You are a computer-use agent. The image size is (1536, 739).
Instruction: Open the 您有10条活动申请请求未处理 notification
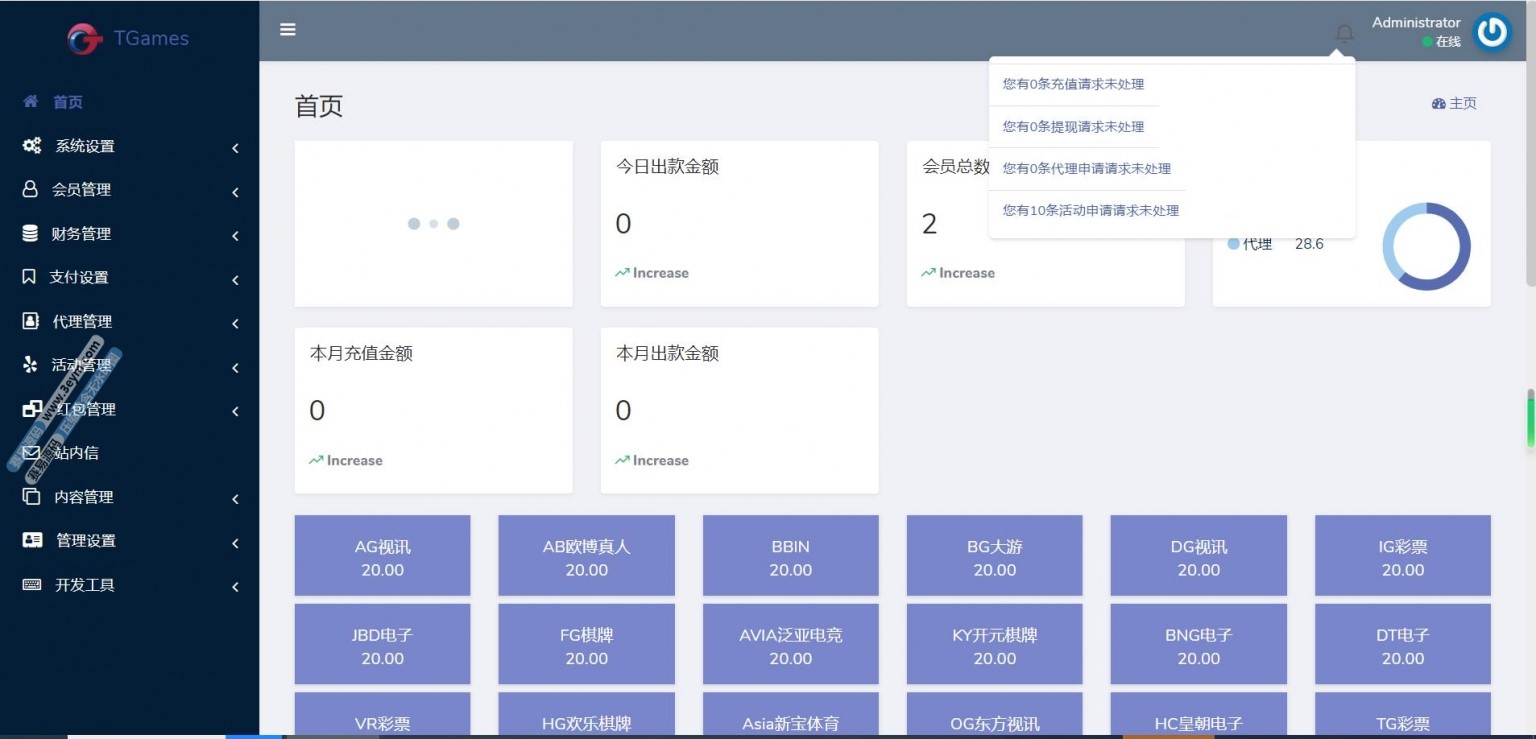pyautogui.click(x=1090, y=211)
